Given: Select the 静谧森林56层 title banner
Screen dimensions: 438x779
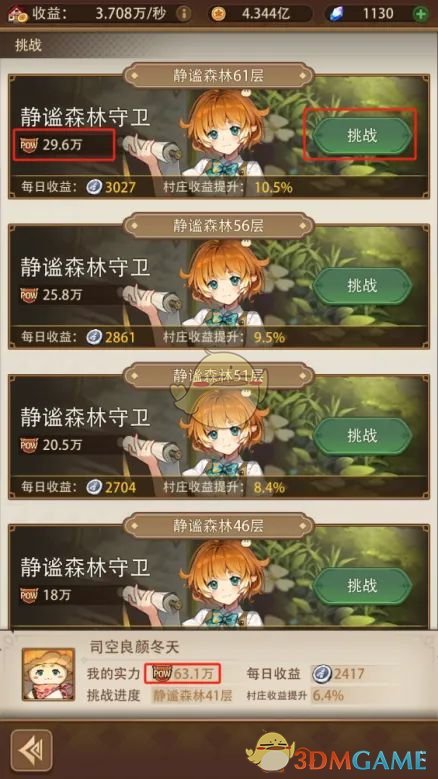Looking at the screenshot, I should point(219,226).
